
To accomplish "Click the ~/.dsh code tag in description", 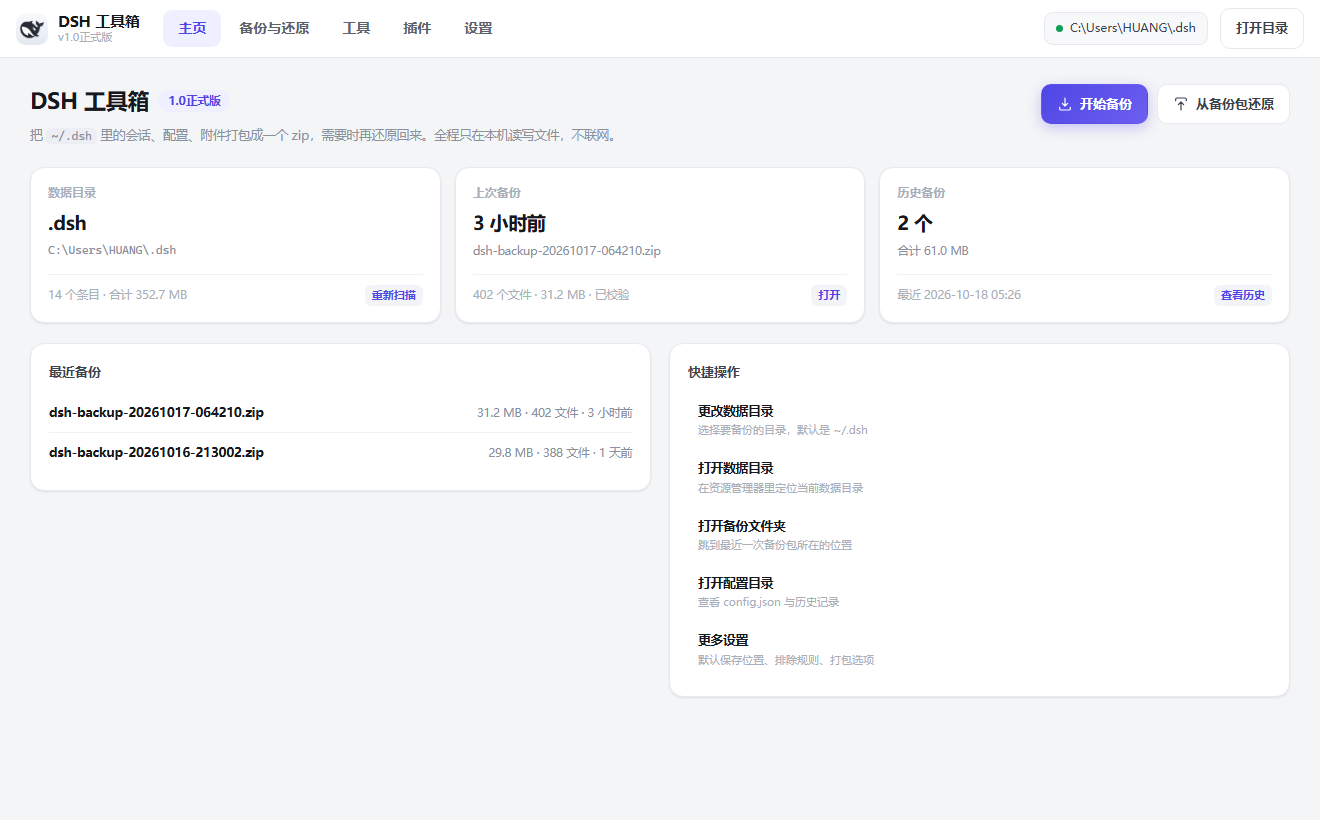I will pyautogui.click(x=70, y=135).
